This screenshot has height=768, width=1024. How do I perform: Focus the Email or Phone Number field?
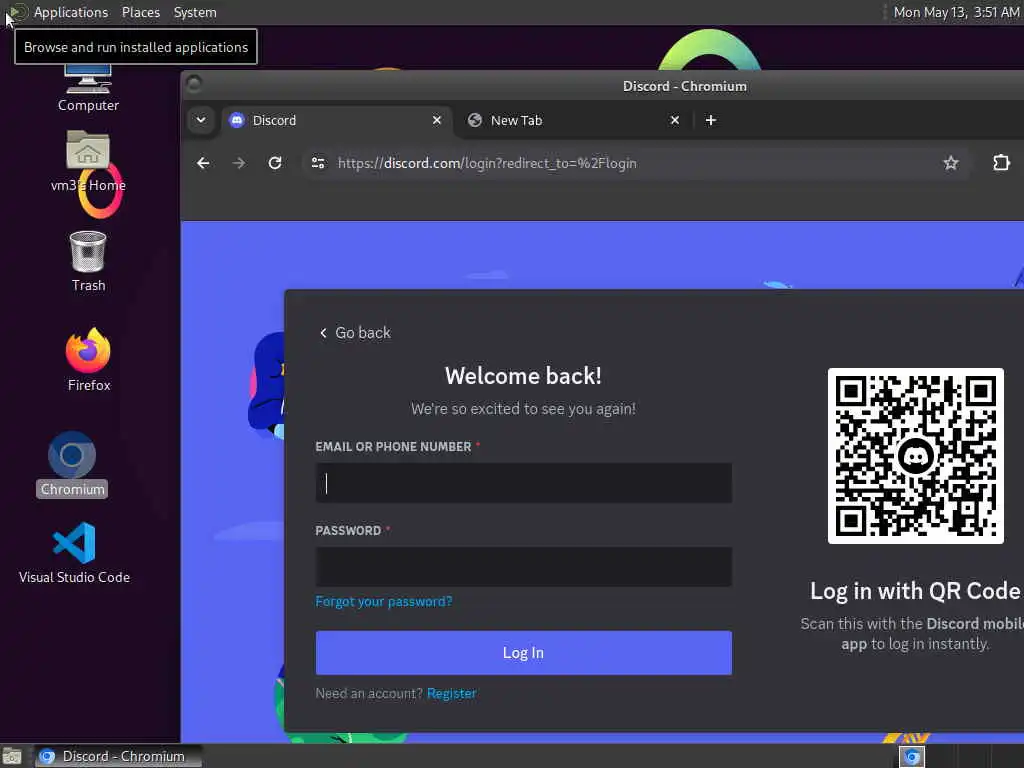[x=523, y=483]
